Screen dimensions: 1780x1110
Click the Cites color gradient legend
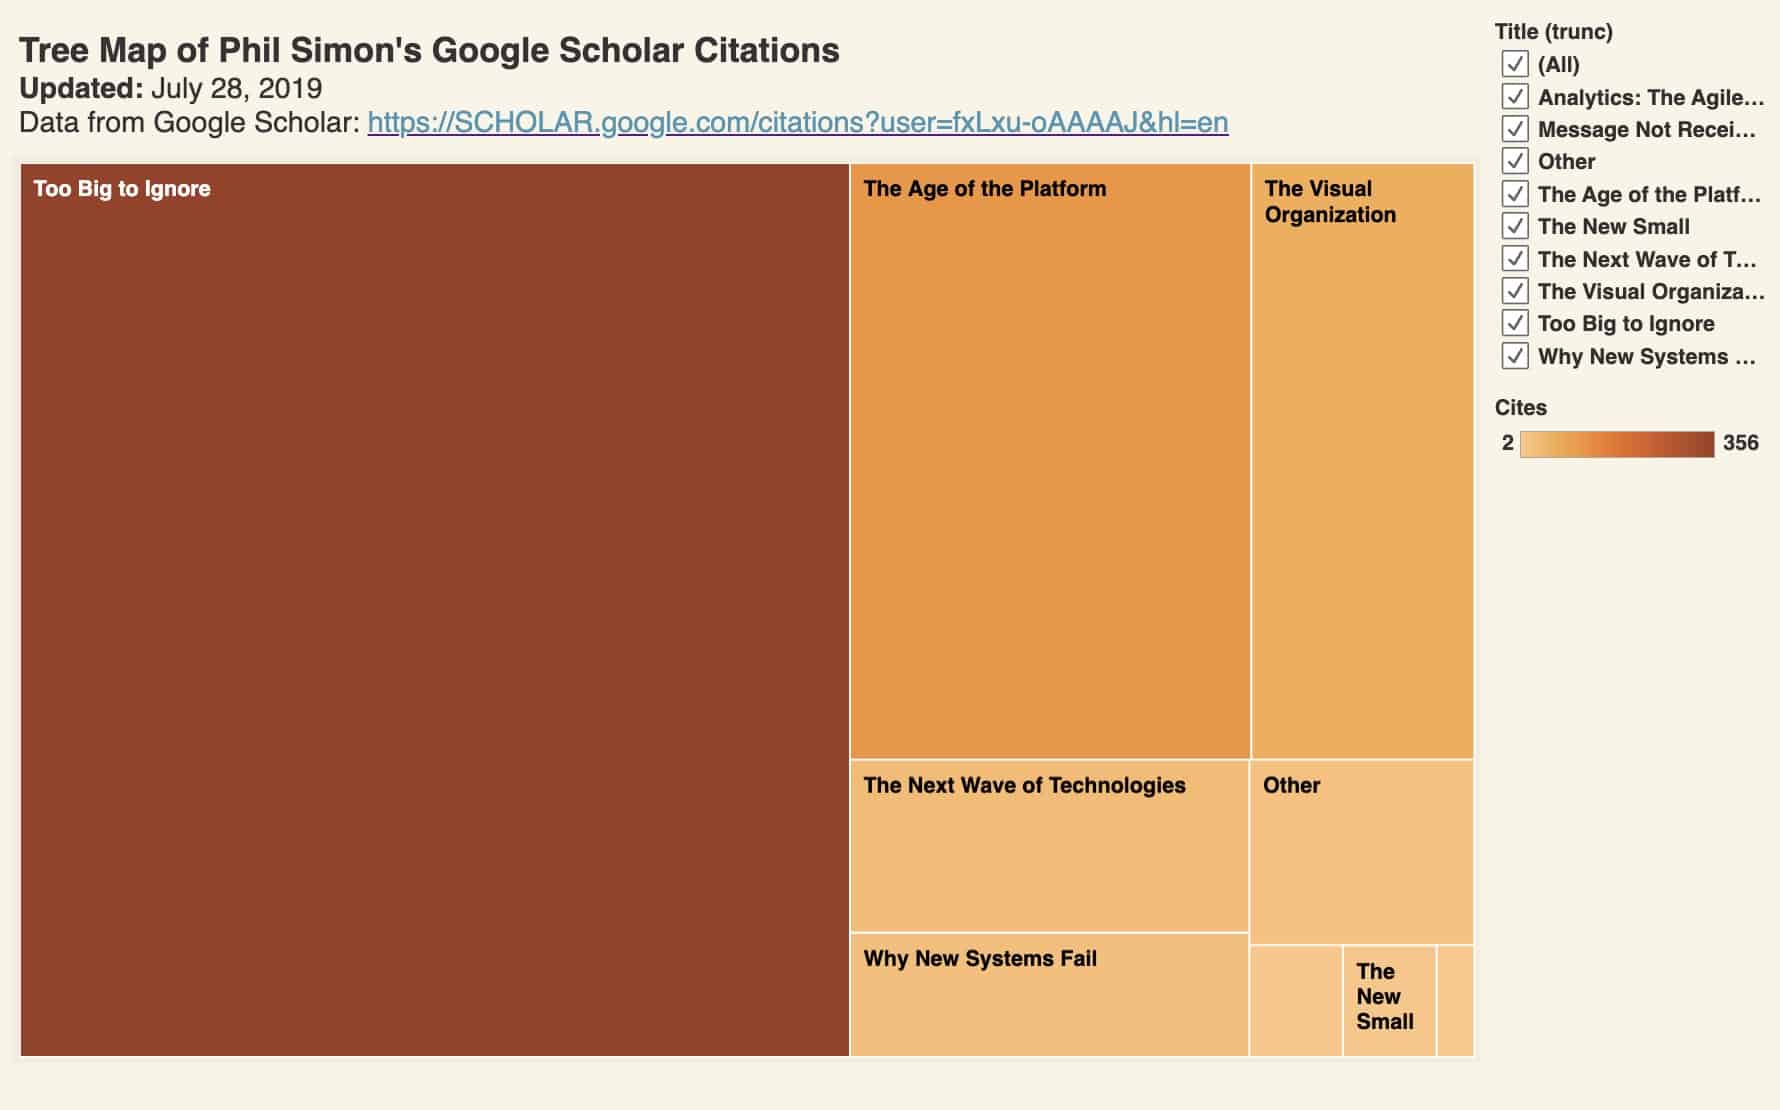click(1617, 443)
